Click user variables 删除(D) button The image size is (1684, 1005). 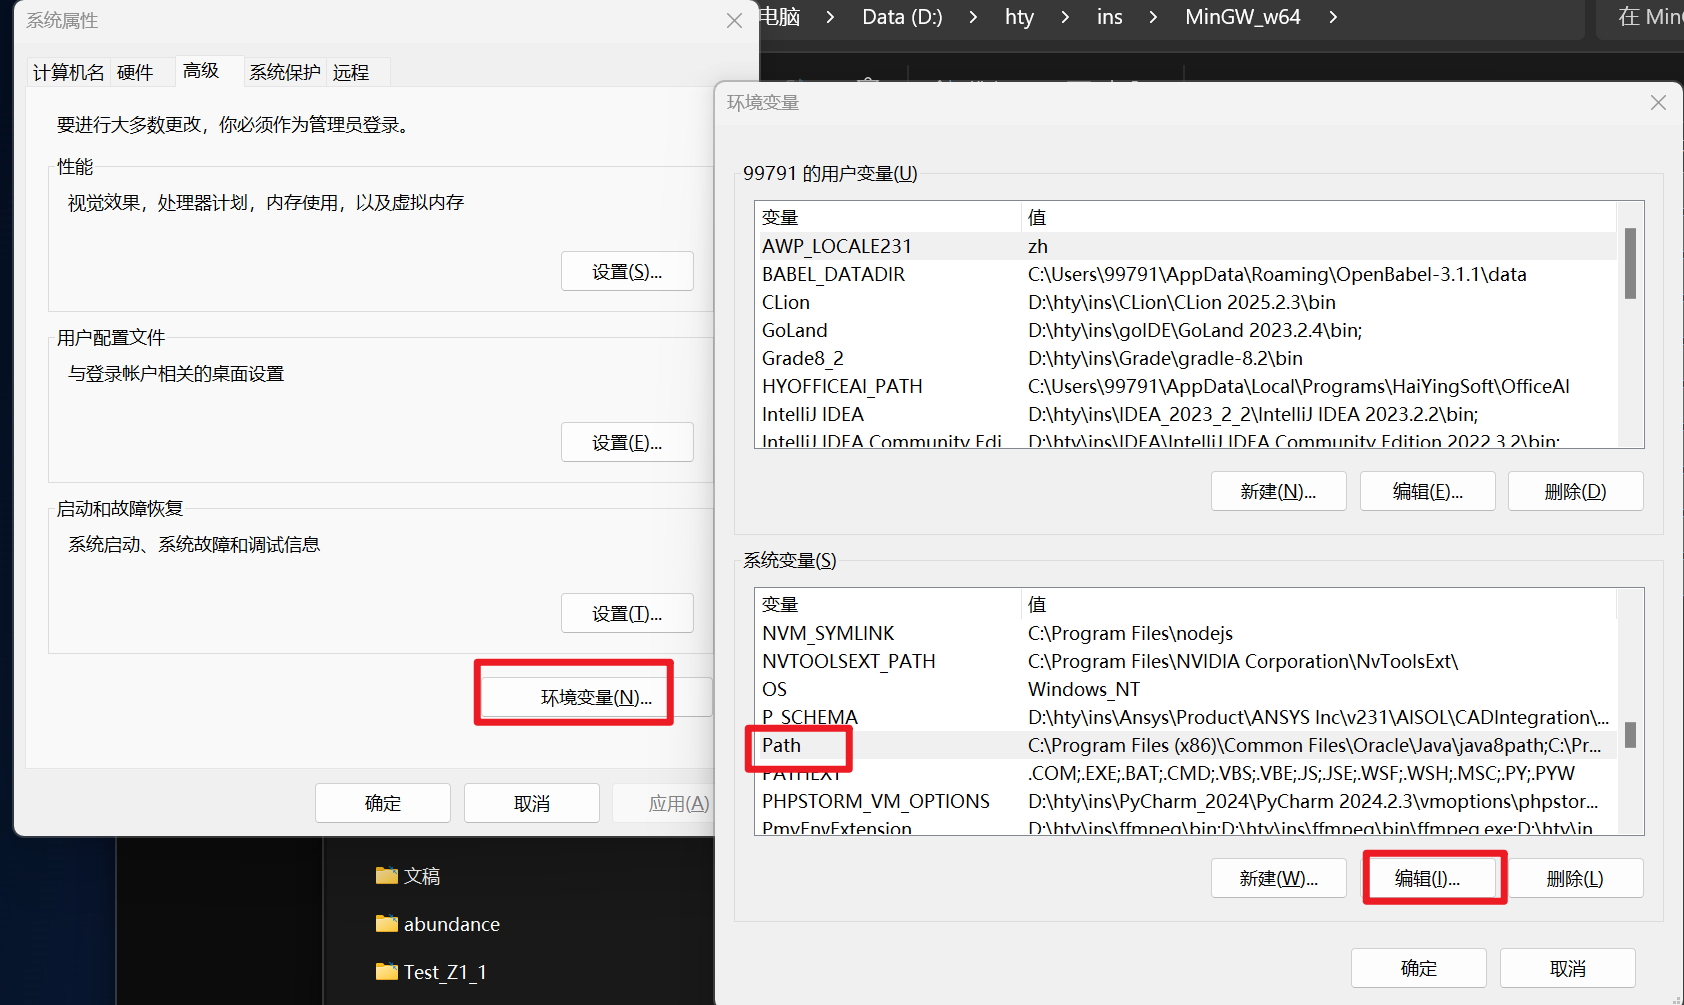[1575, 491]
